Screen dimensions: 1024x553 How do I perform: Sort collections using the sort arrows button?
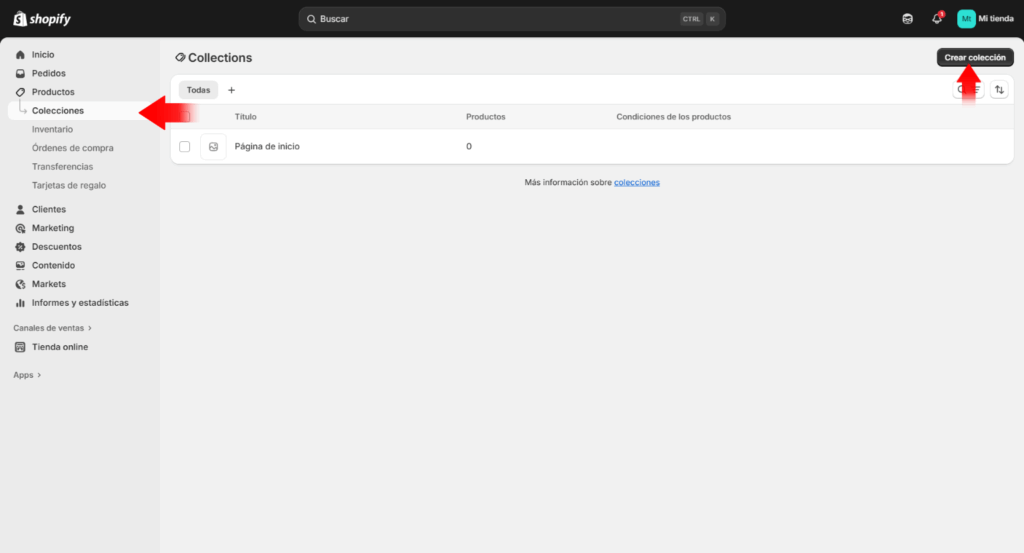point(999,90)
